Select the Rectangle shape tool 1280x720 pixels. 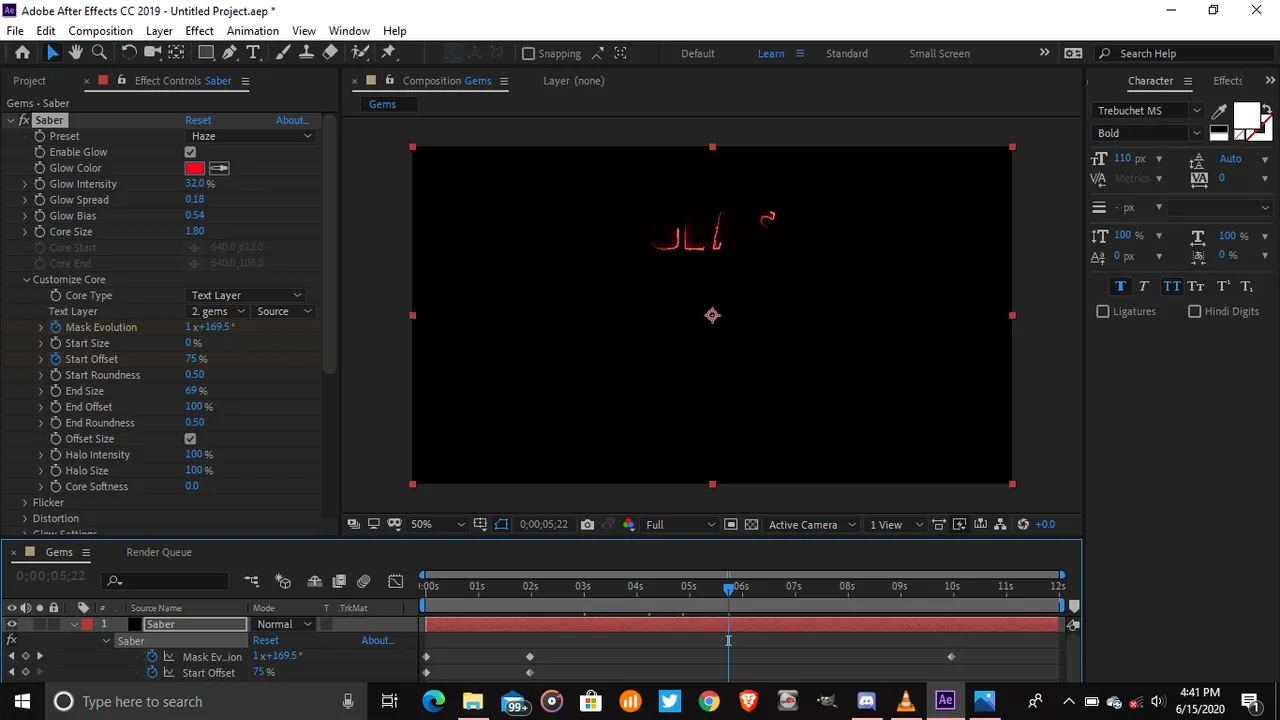tap(206, 53)
